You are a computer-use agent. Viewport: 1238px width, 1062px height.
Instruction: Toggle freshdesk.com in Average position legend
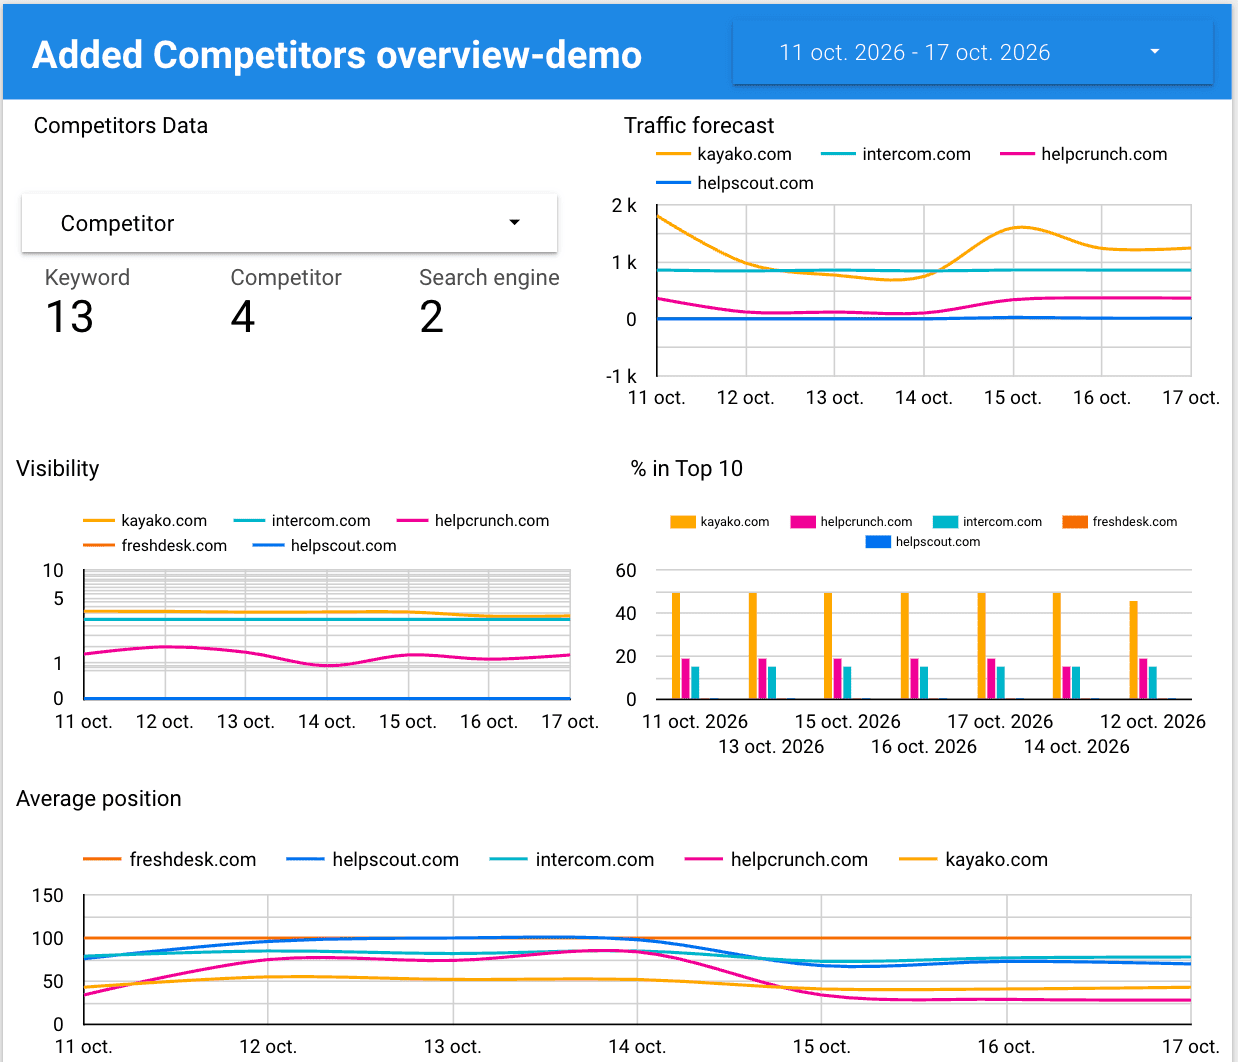pyautogui.click(x=170, y=860)
